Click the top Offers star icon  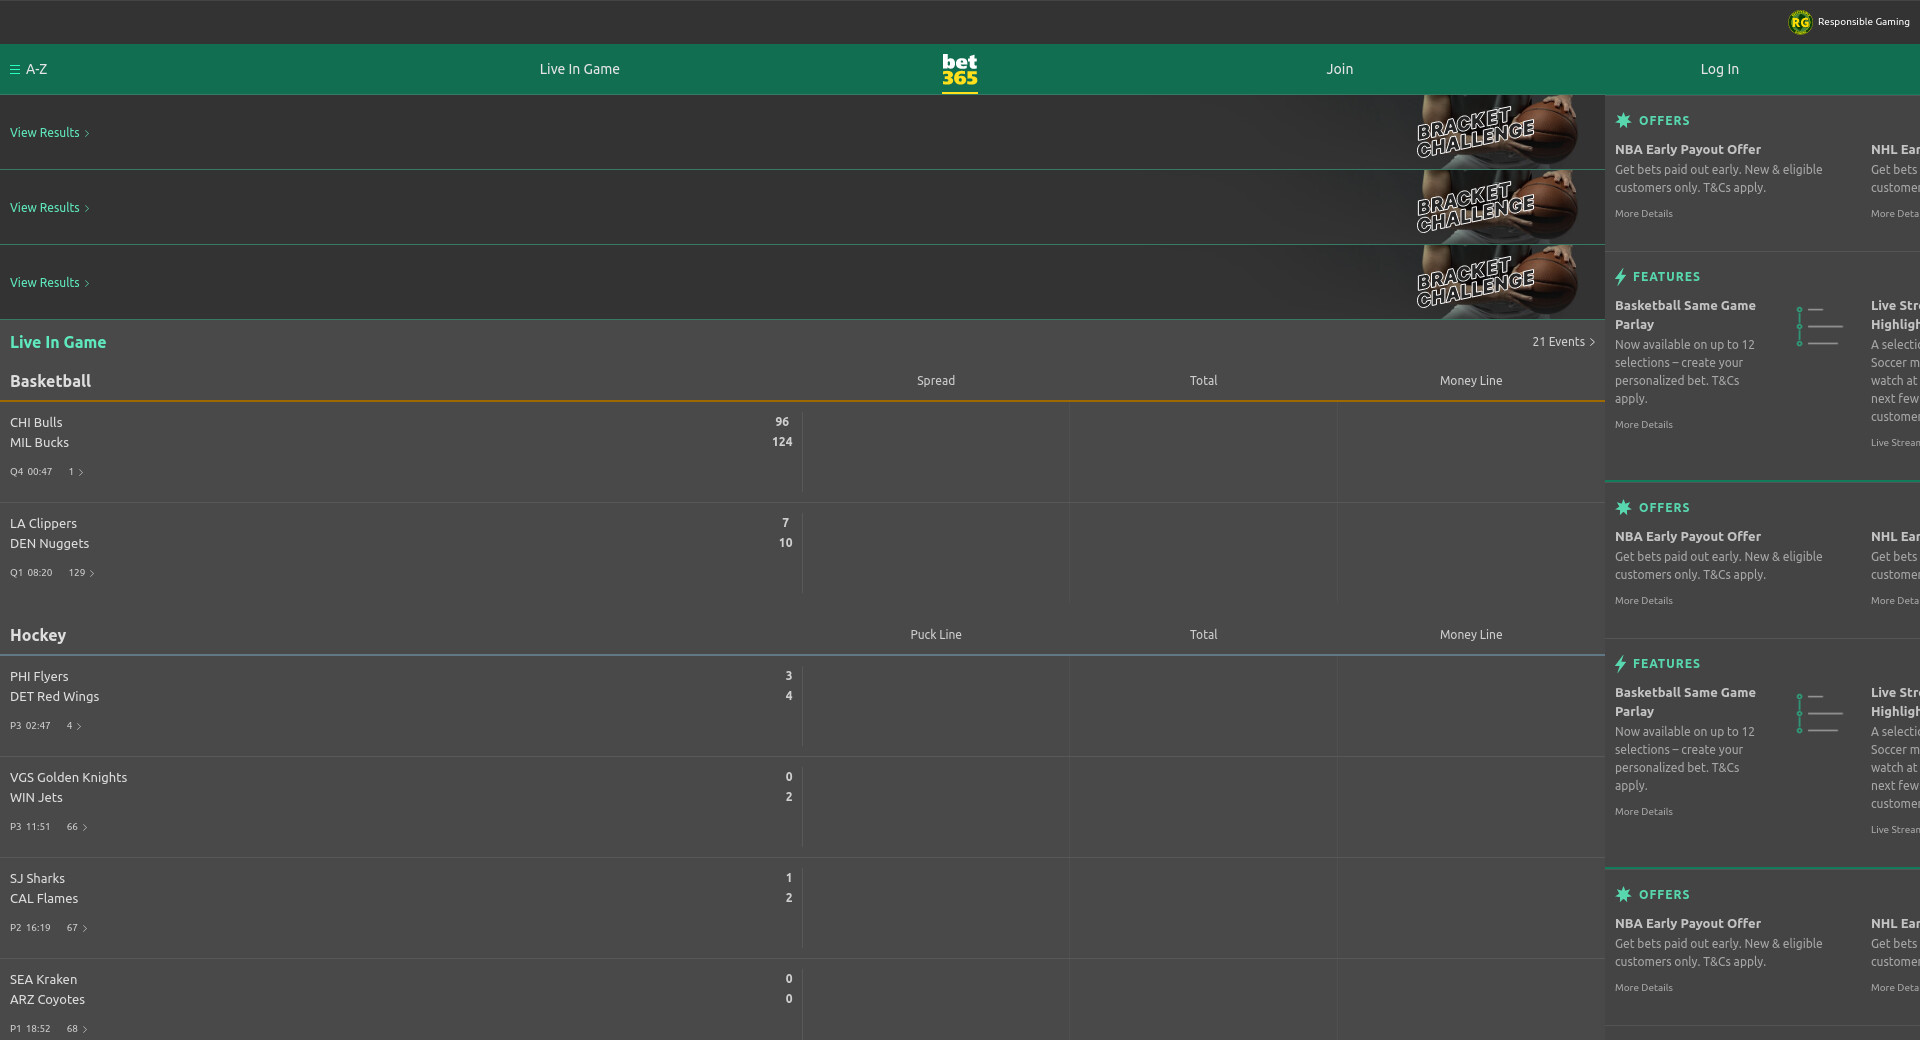(1623, 121)
